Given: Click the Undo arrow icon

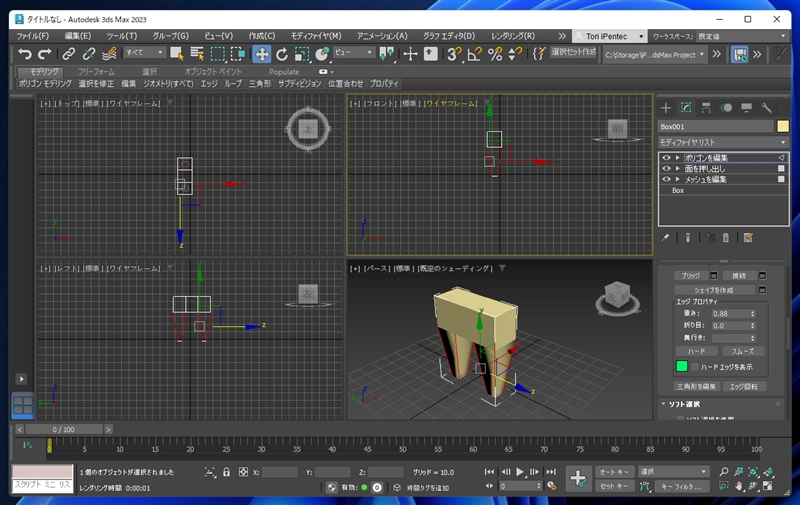Looking at the screenshot, I should point(24,54).
